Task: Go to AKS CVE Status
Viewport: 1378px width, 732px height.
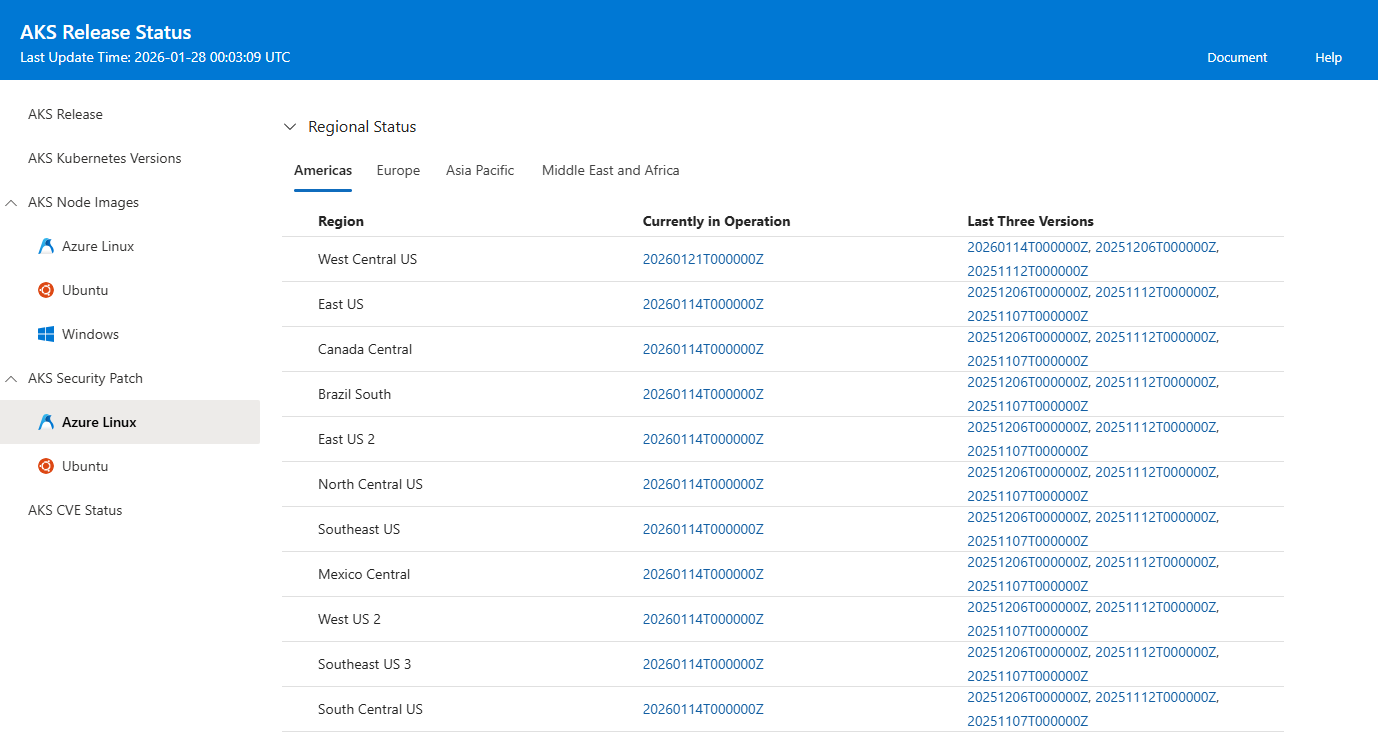Action: (76, 509)
